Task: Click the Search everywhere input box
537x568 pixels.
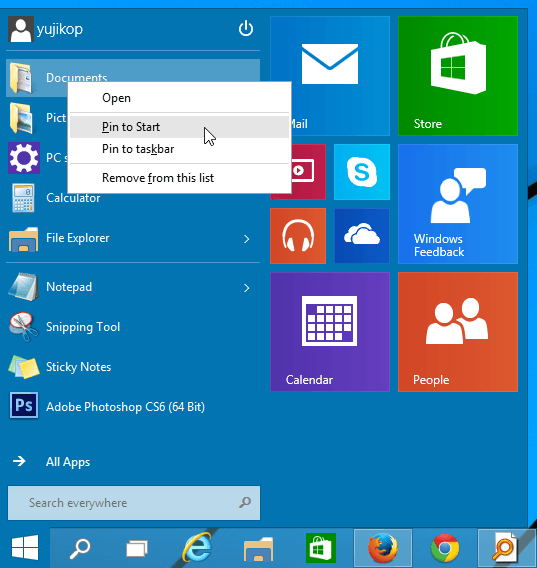Action: pos(134,503)
